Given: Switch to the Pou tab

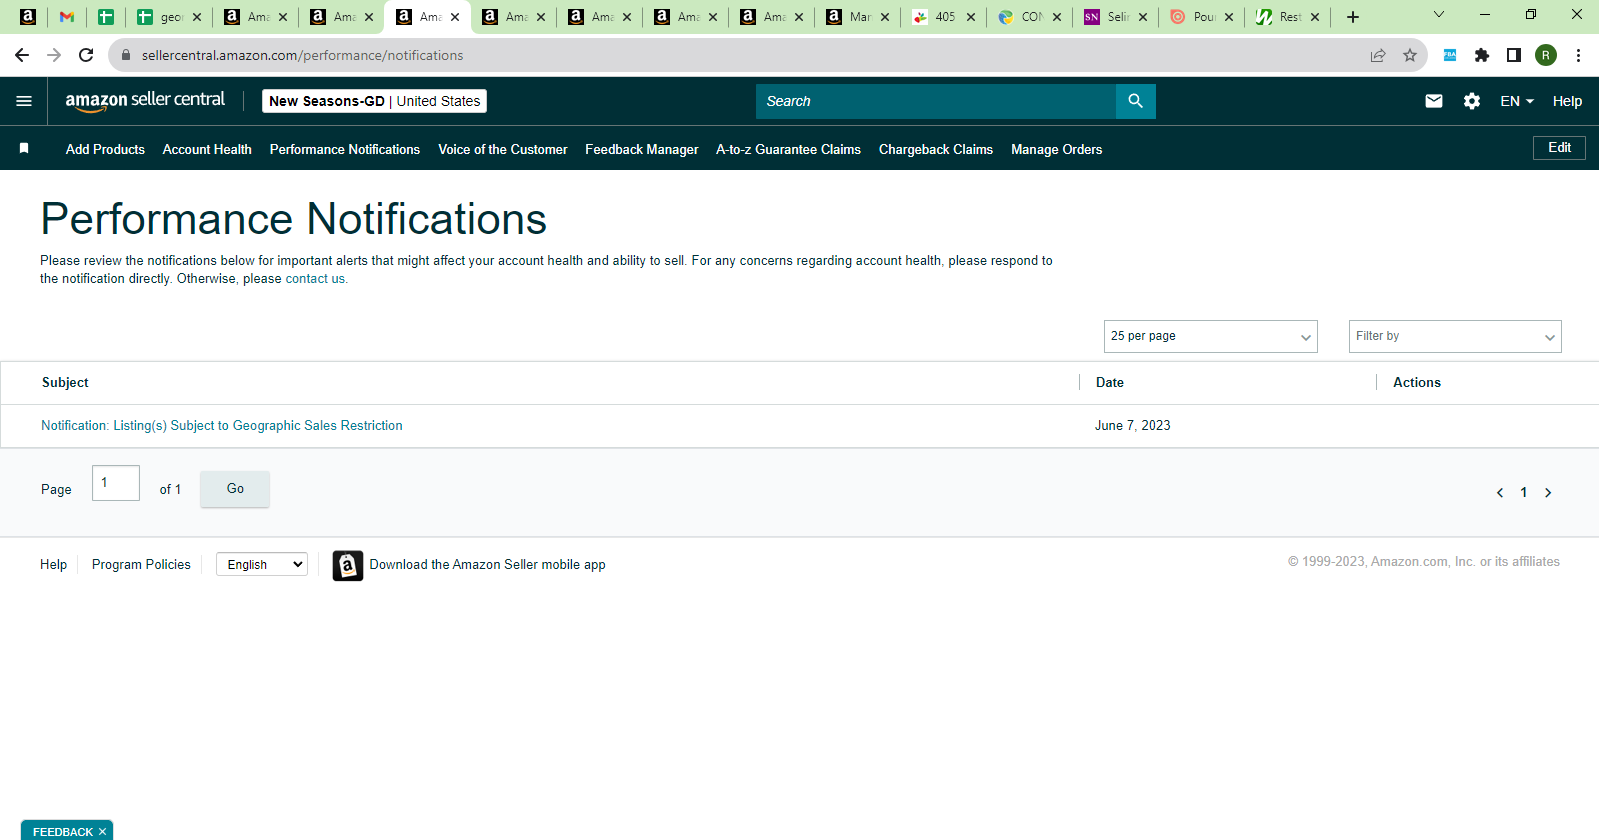Looking at the screenshot, I should pyautogui.click(x=1200, y=17).
